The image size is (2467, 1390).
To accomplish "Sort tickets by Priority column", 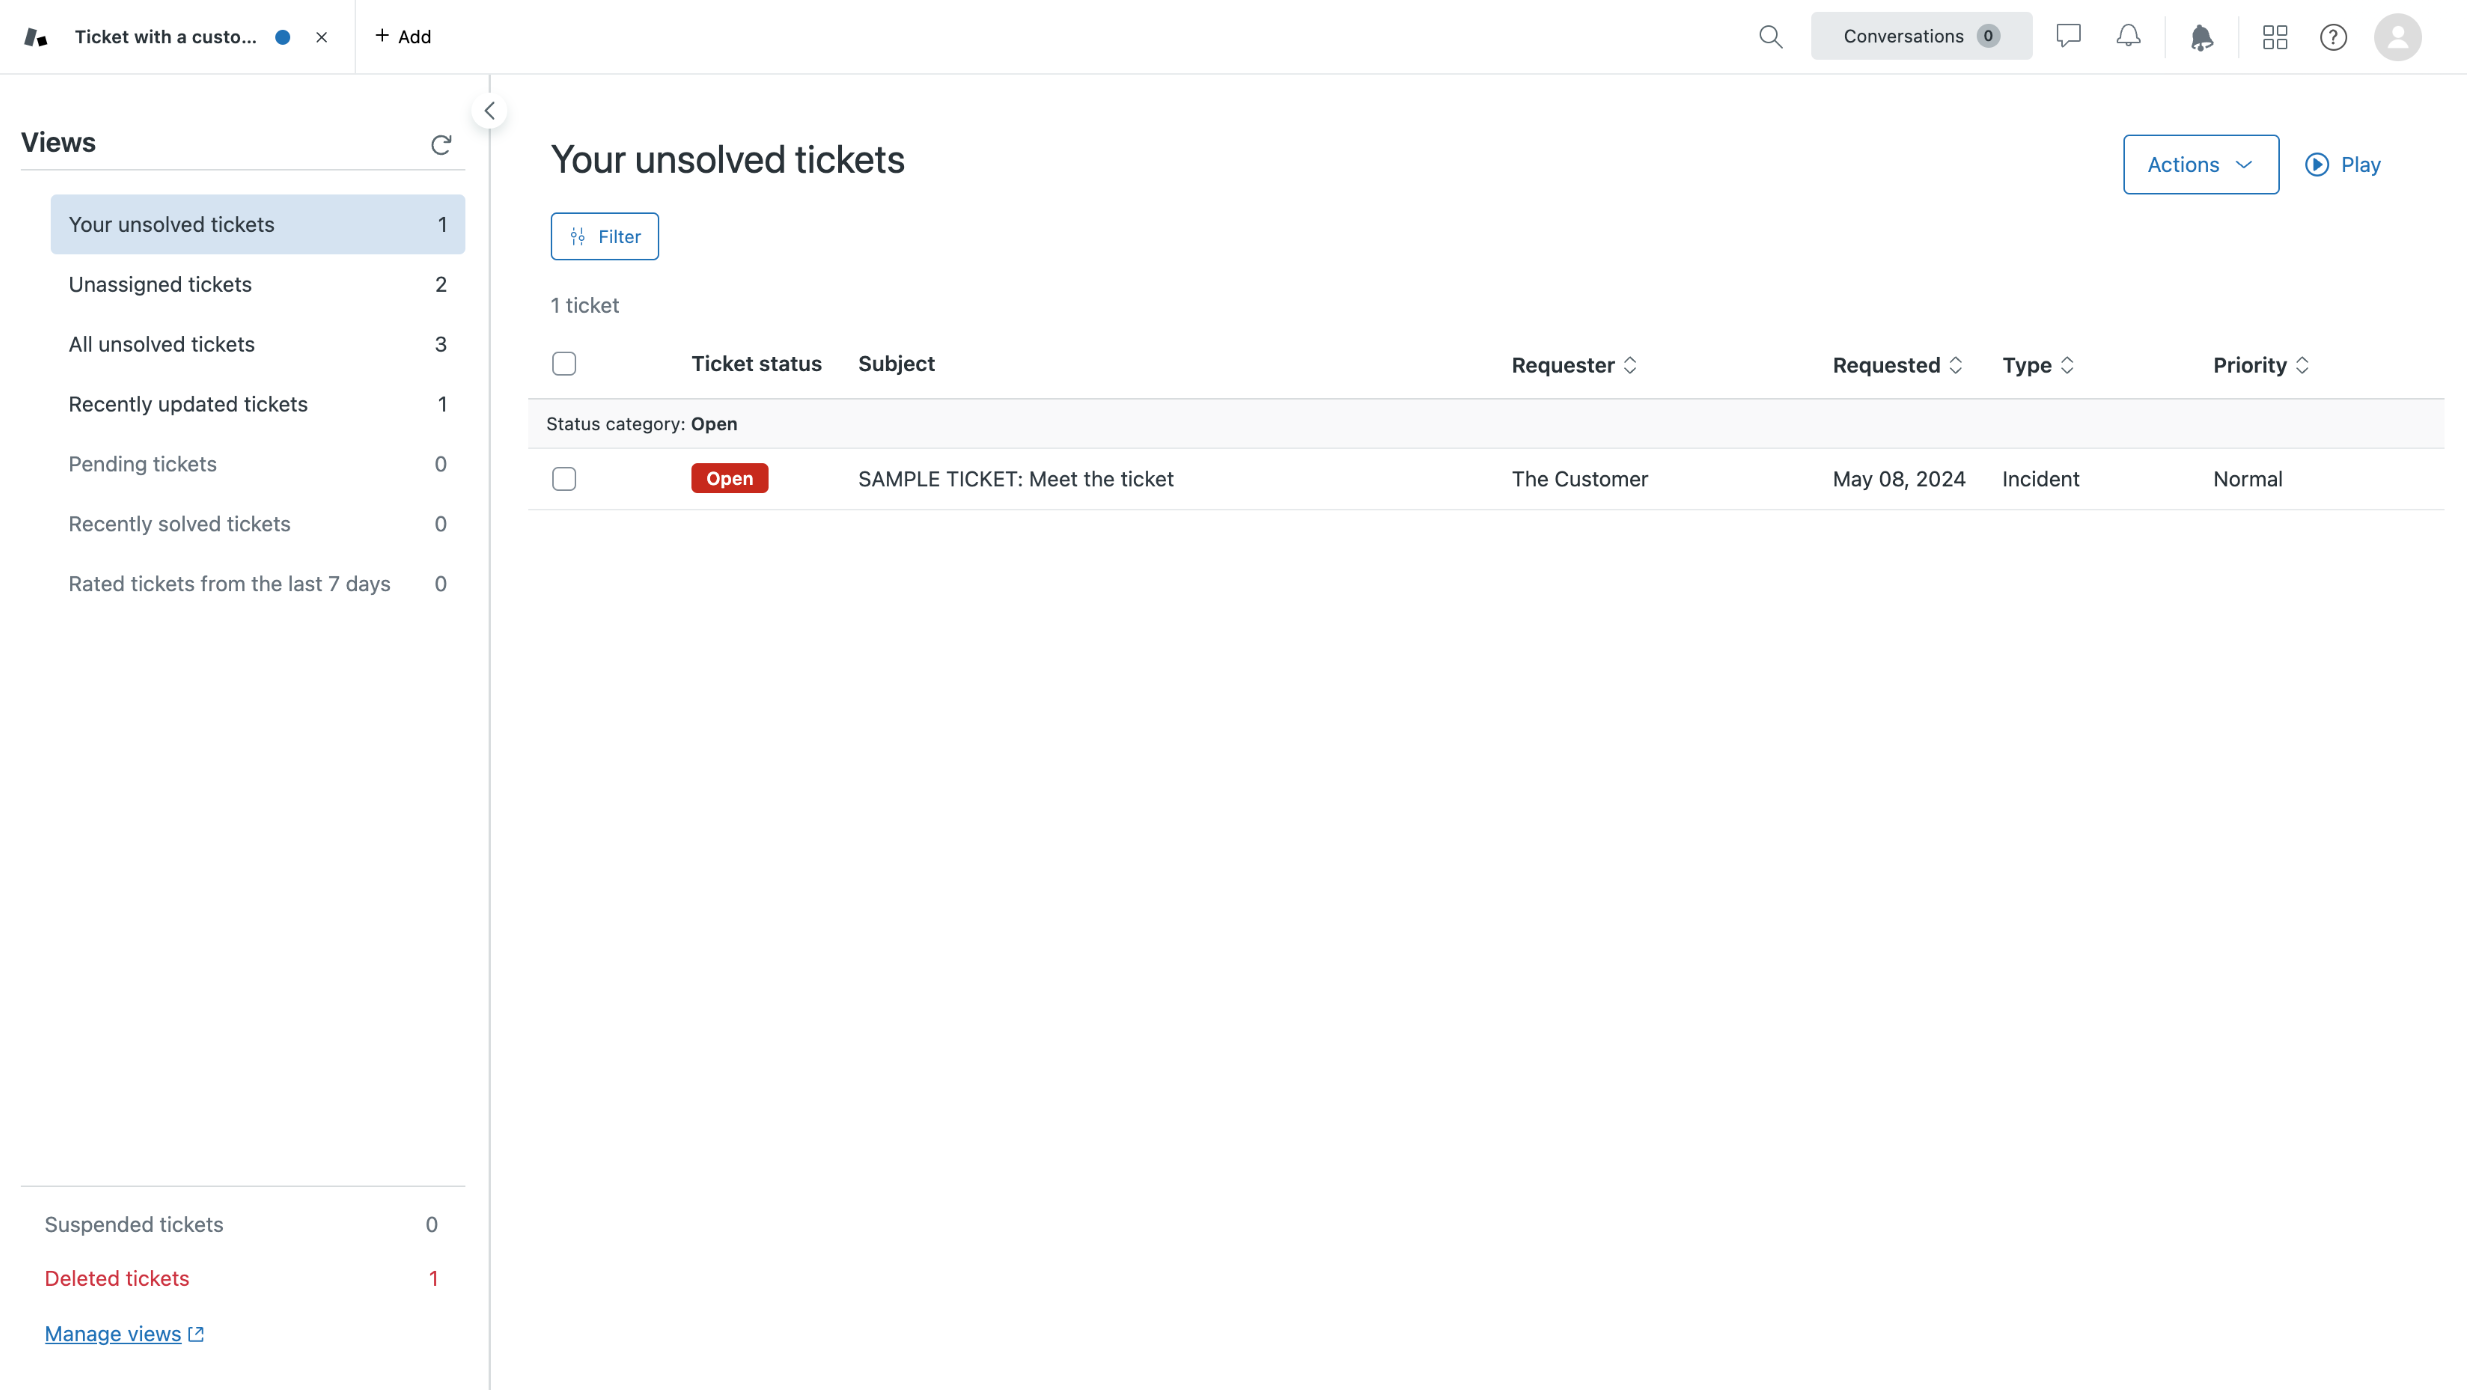I will click(x=2260, y=365).
